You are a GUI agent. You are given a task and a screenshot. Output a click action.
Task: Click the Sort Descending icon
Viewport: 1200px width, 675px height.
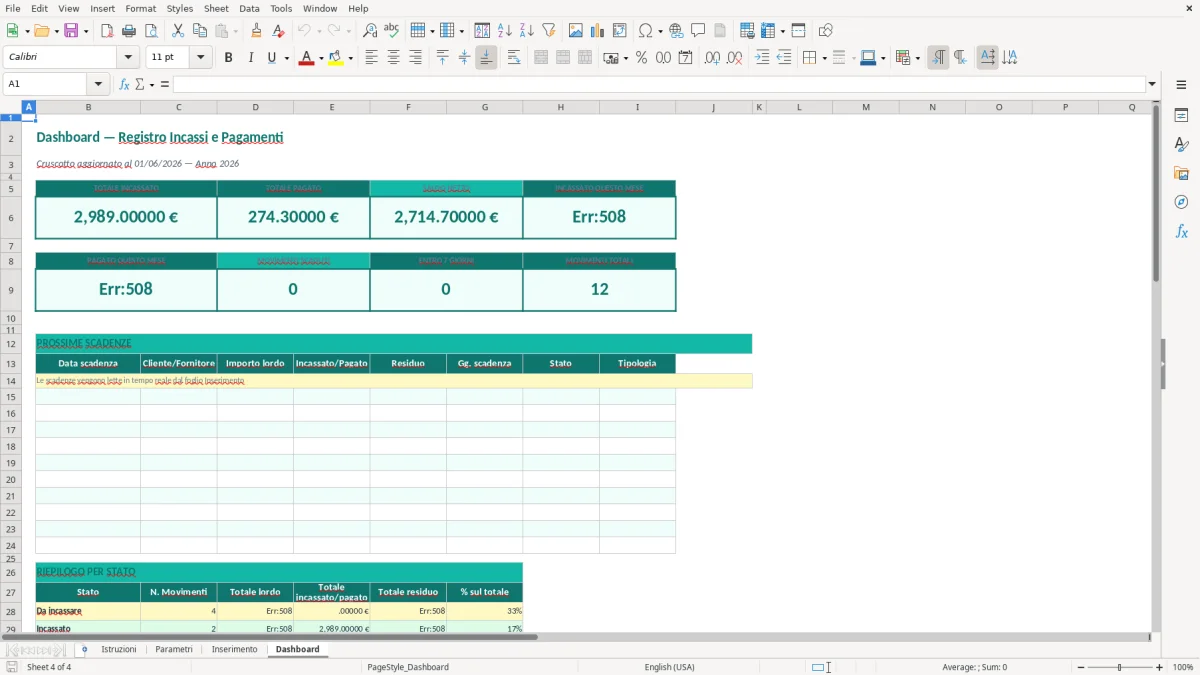tap(527, 31)
